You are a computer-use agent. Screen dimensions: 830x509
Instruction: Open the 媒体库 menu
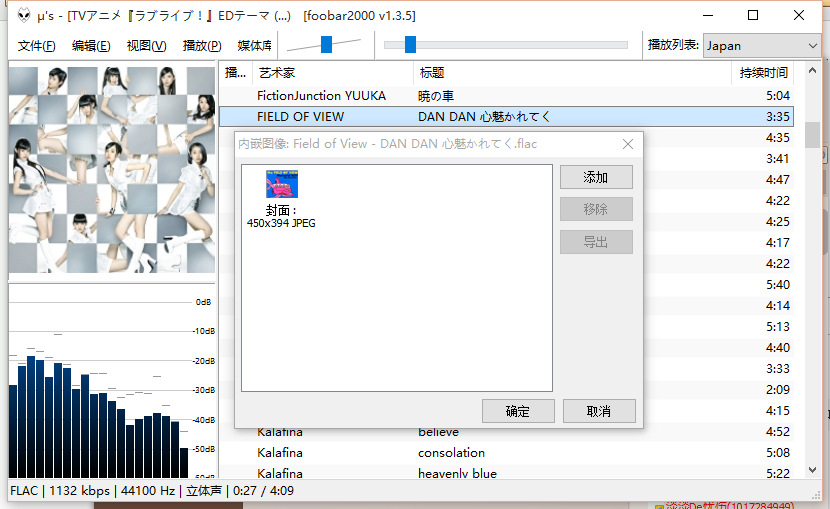pyautogui.click(x=254, y=46)
